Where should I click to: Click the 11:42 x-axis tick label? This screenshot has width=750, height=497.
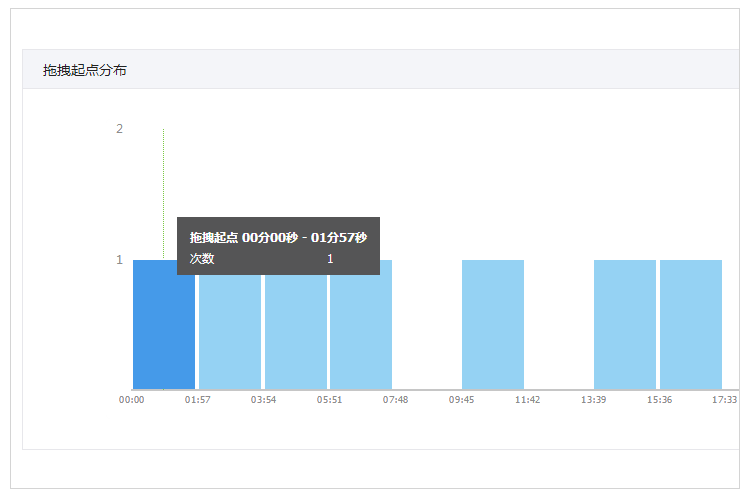click(x=527, y=400)
